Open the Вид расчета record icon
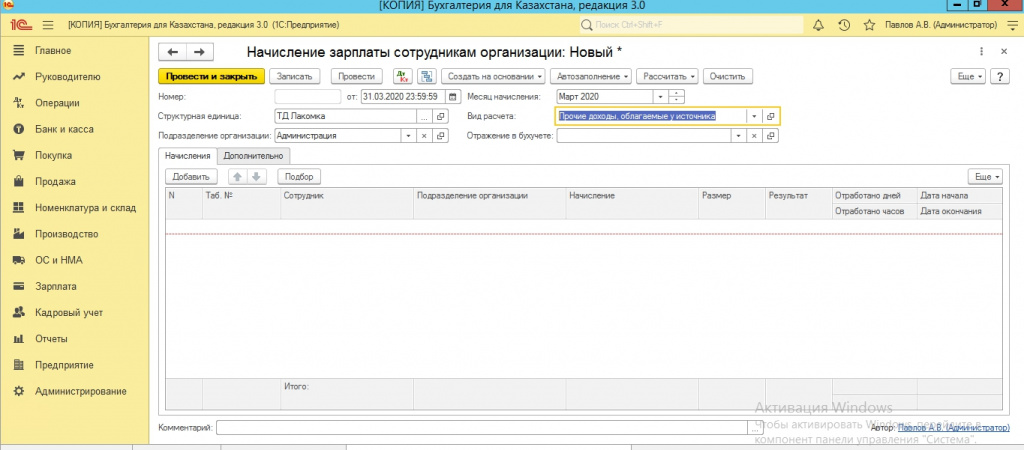 tap(771, 116)
